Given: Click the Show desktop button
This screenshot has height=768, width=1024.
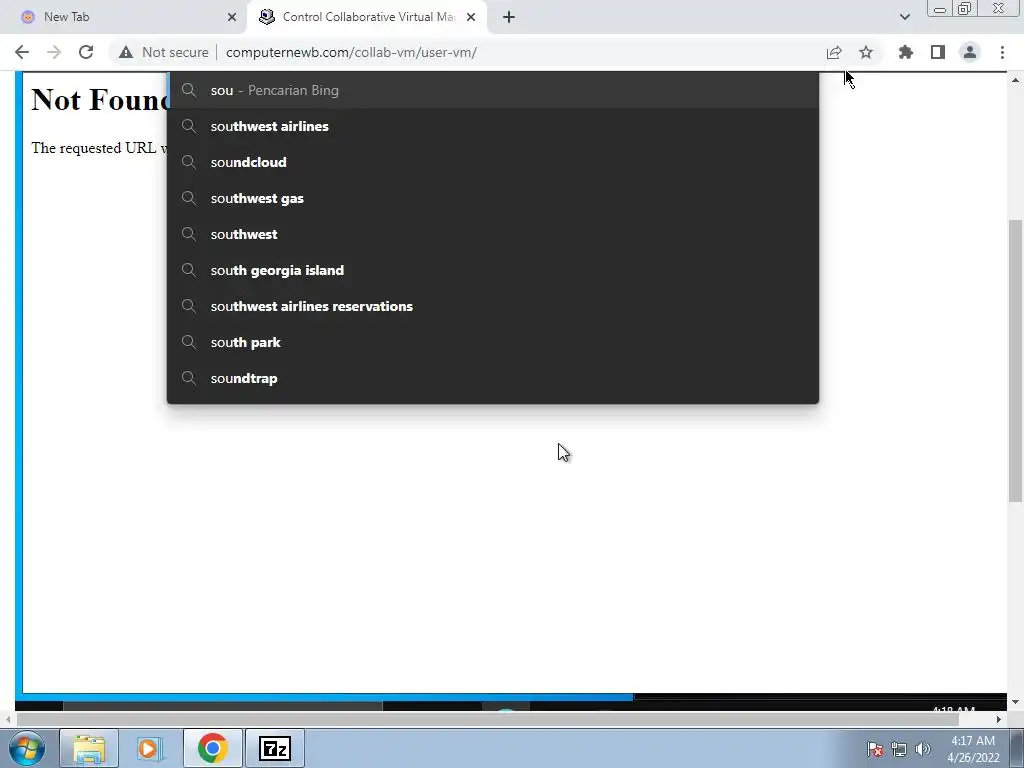Looking at the screenshot, I should coord(1017,748).
